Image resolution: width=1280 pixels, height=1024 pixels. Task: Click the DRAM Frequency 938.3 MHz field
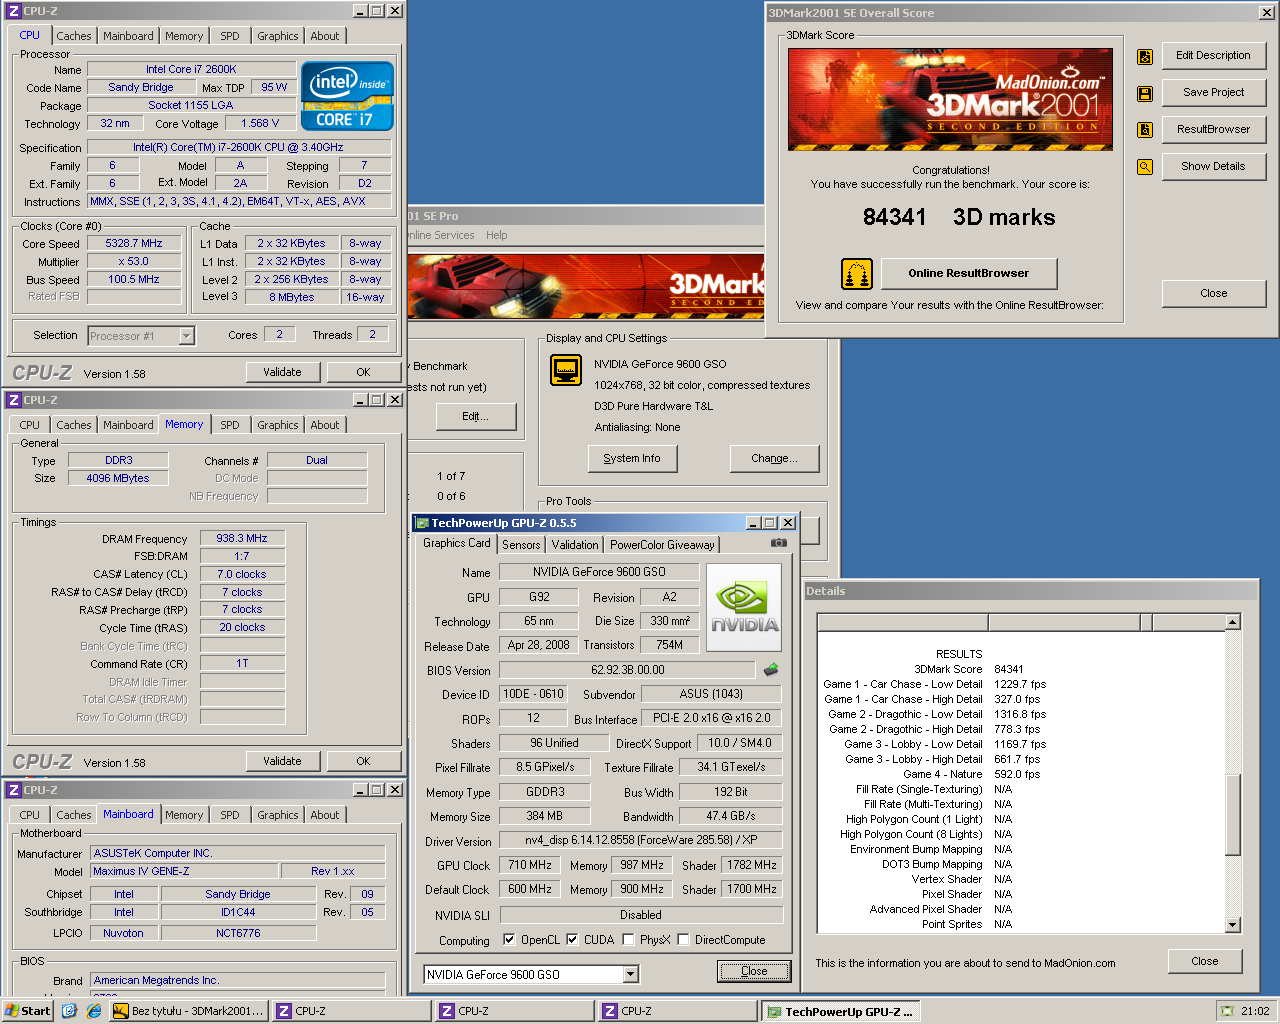click(242, 538)
